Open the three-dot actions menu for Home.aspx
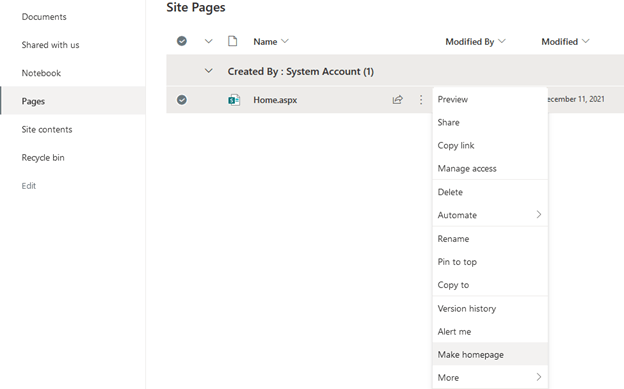 pos(421,100)
